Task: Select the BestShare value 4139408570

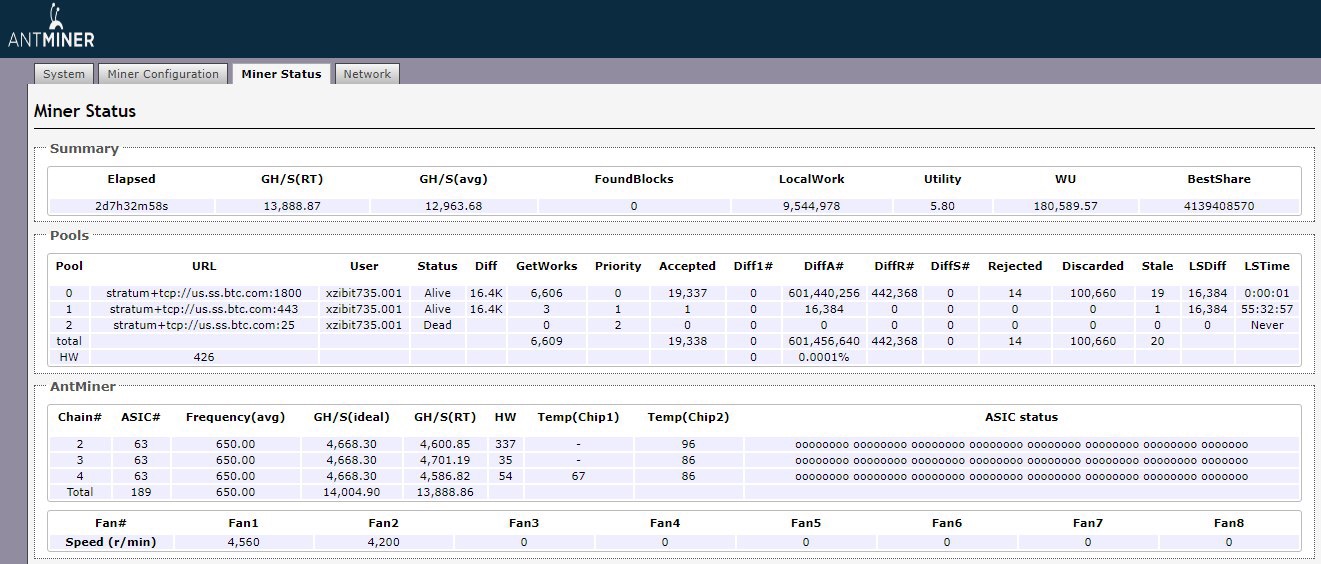Action: click(1217, 206)
